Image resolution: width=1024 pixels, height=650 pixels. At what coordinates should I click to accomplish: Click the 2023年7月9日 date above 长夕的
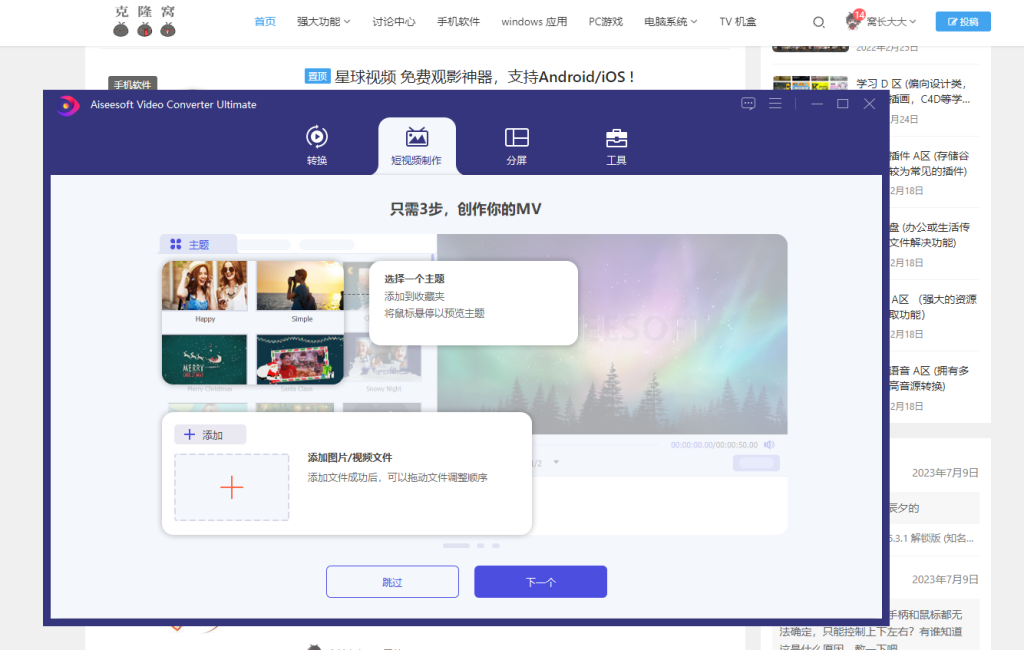pyautogui.click(x=945, y=472)
